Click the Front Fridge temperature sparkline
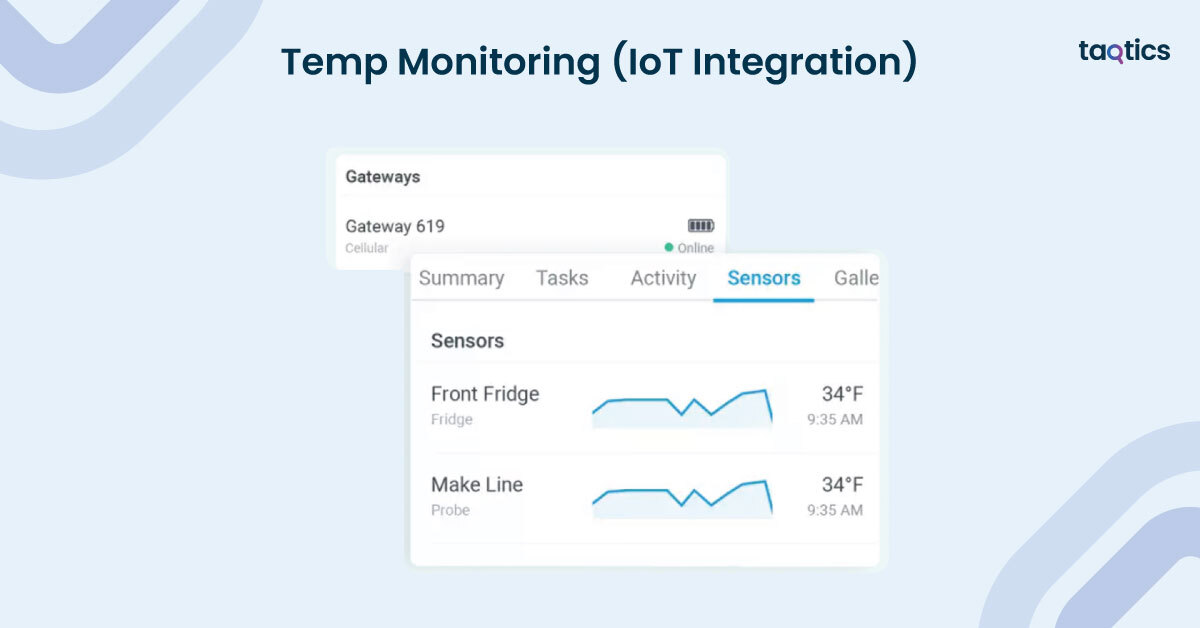Image resolution: width=1200 pixels, height=628 pixels. 682,405
